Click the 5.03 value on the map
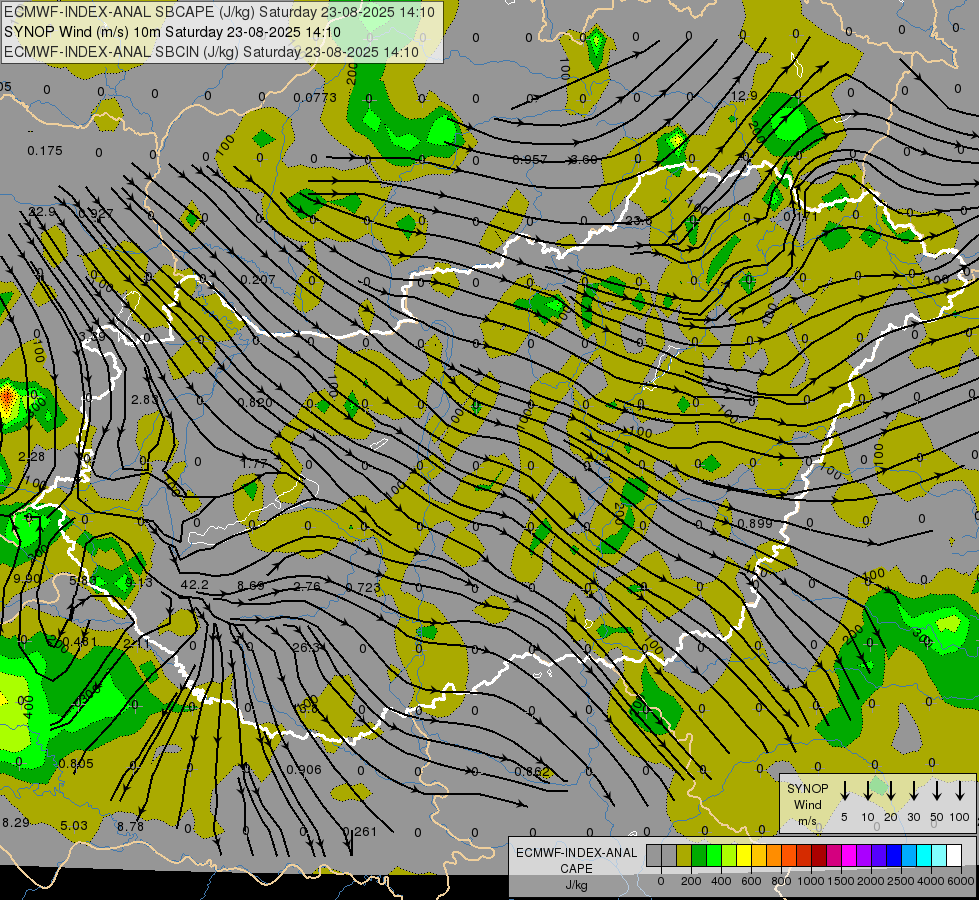Image resolution: width=979 pixels, height=900 pixels. point(74,826)
